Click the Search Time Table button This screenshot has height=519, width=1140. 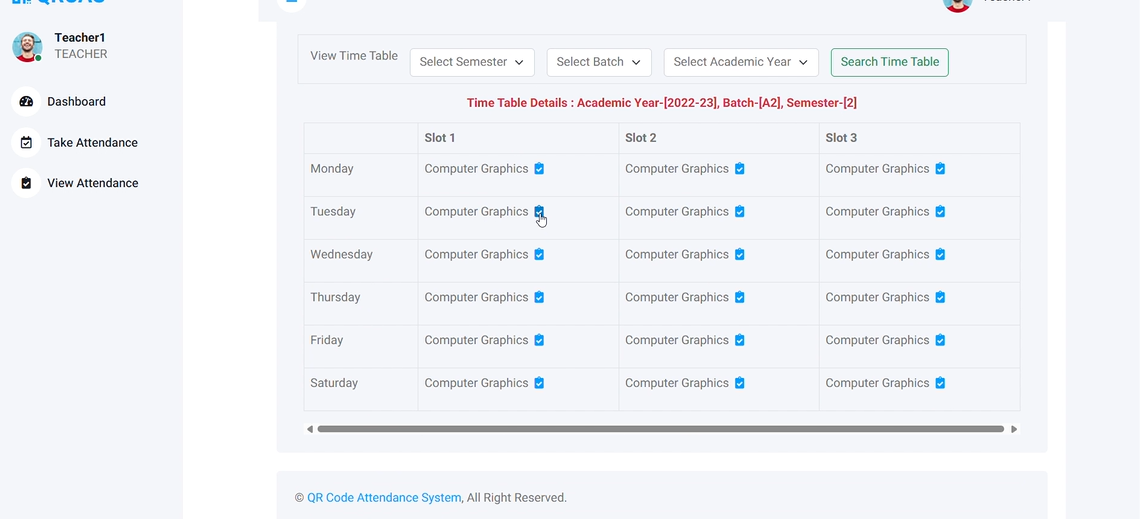pos(889,62)
